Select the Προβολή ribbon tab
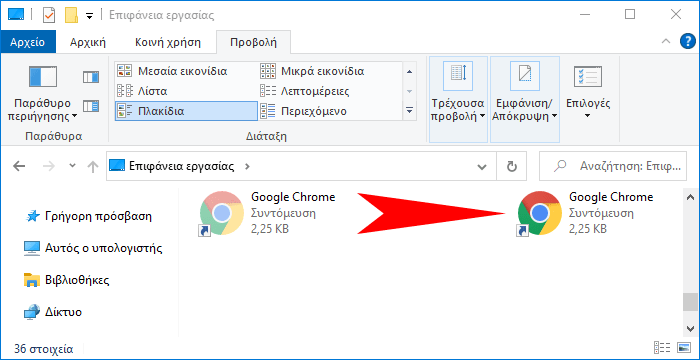This screenshot has width=700, height=360. 253,42
